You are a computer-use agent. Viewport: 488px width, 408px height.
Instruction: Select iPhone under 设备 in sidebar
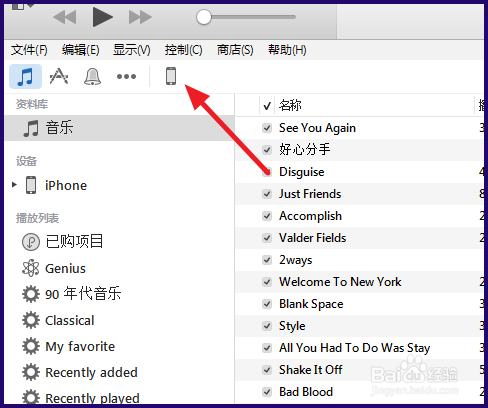pos(66,185)
